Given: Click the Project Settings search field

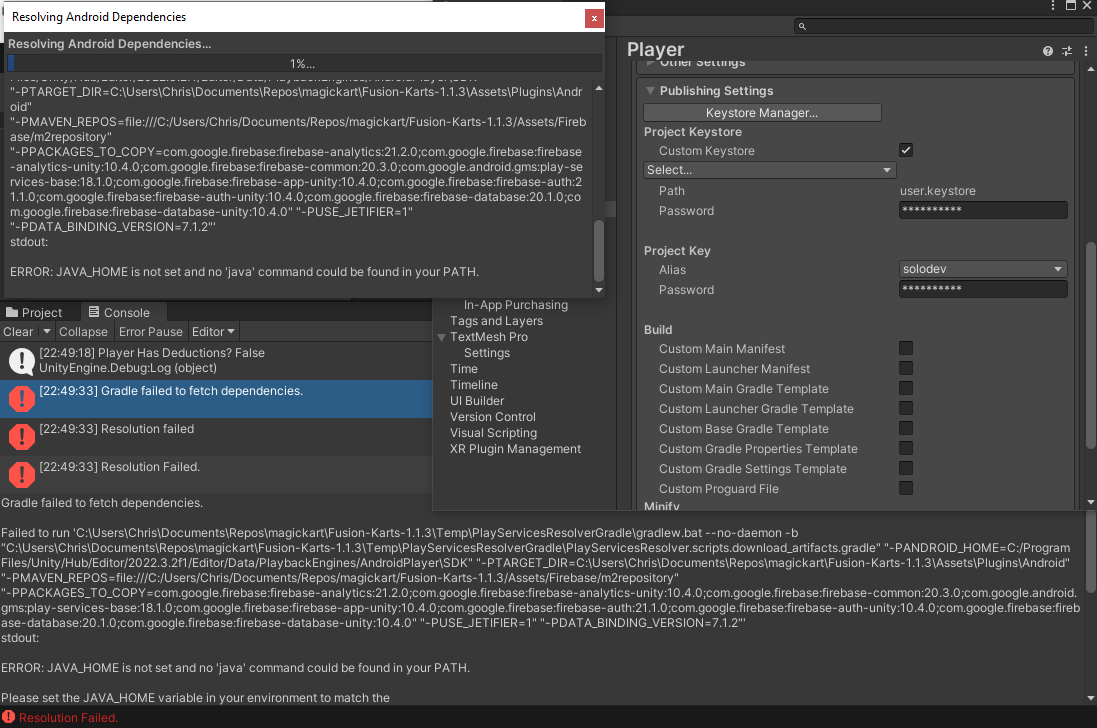Looking at the screenshot, I should pos(943,27).
